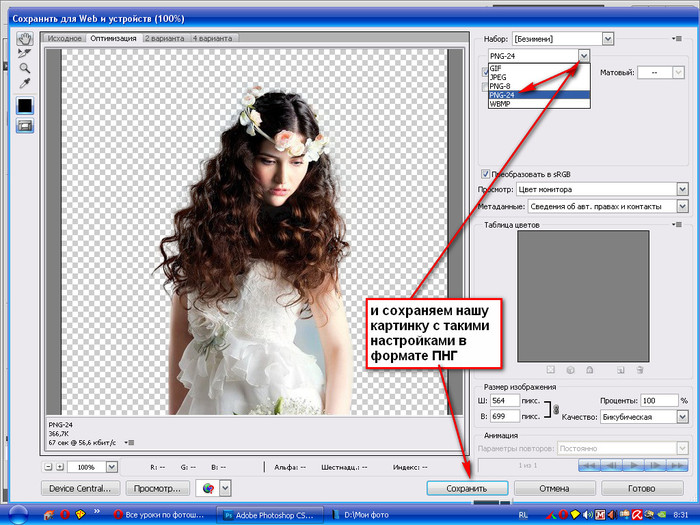Open the browser selection dropdown arrow
Viewport: 700px width, 525px height.
click(x=225, y=488)
